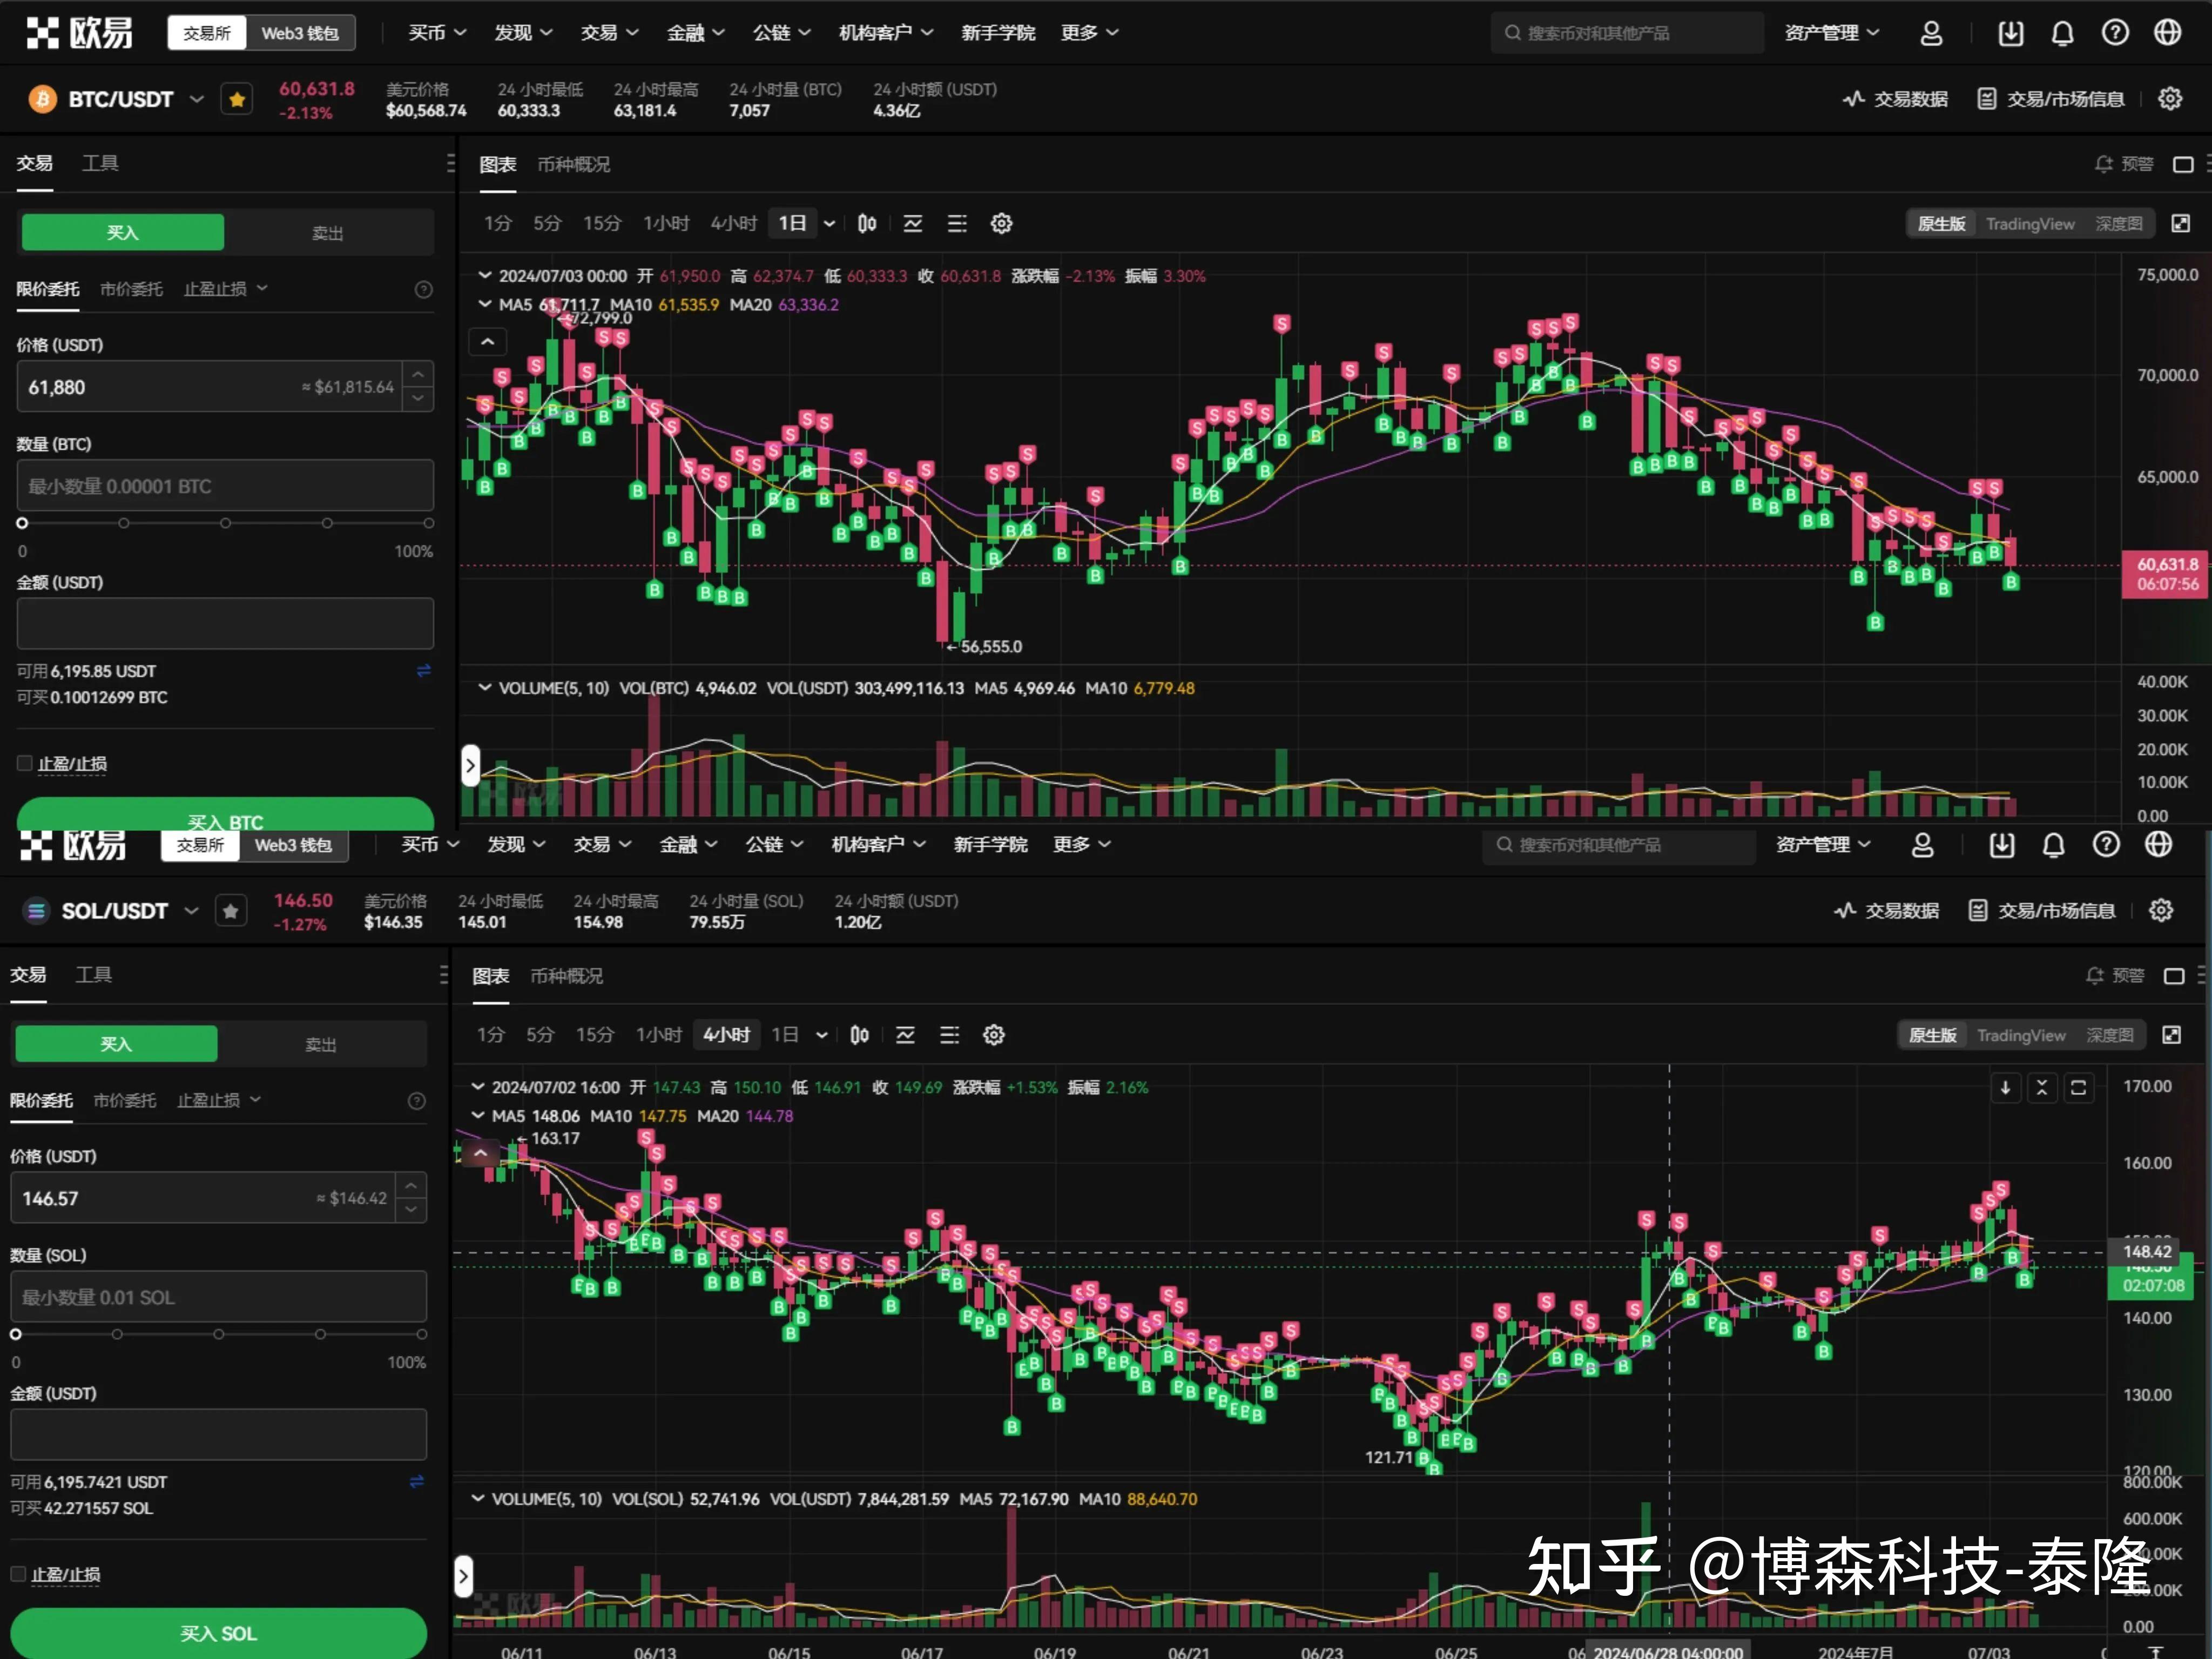Viewport: 2212px width, 1659px height.
Task: Select 卖出 button in BTC order panel
Action: (x=328, y=232)
